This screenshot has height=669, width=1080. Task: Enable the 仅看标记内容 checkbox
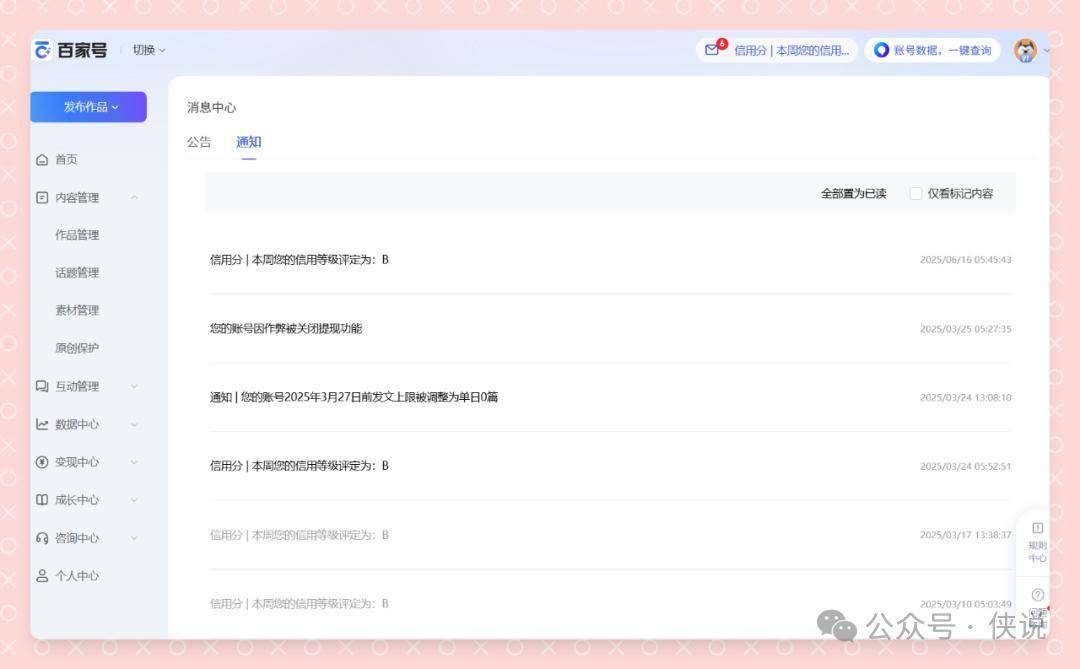(x=915, y=194)
